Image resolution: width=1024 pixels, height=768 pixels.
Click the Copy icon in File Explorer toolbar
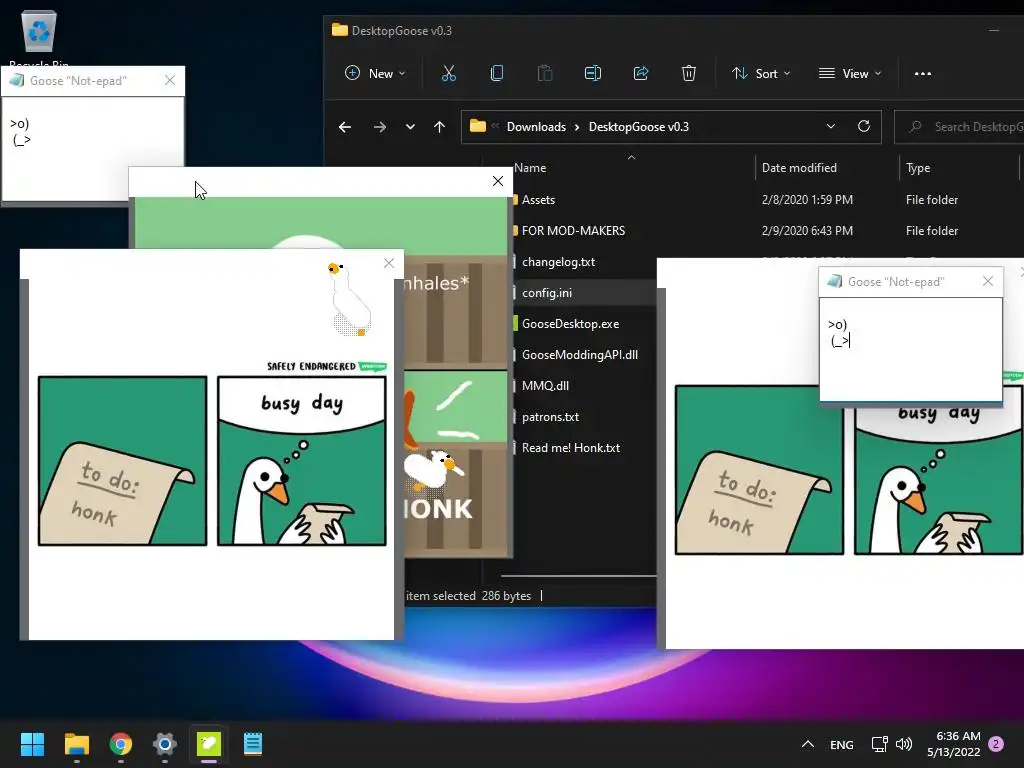[x=497, y=73]
